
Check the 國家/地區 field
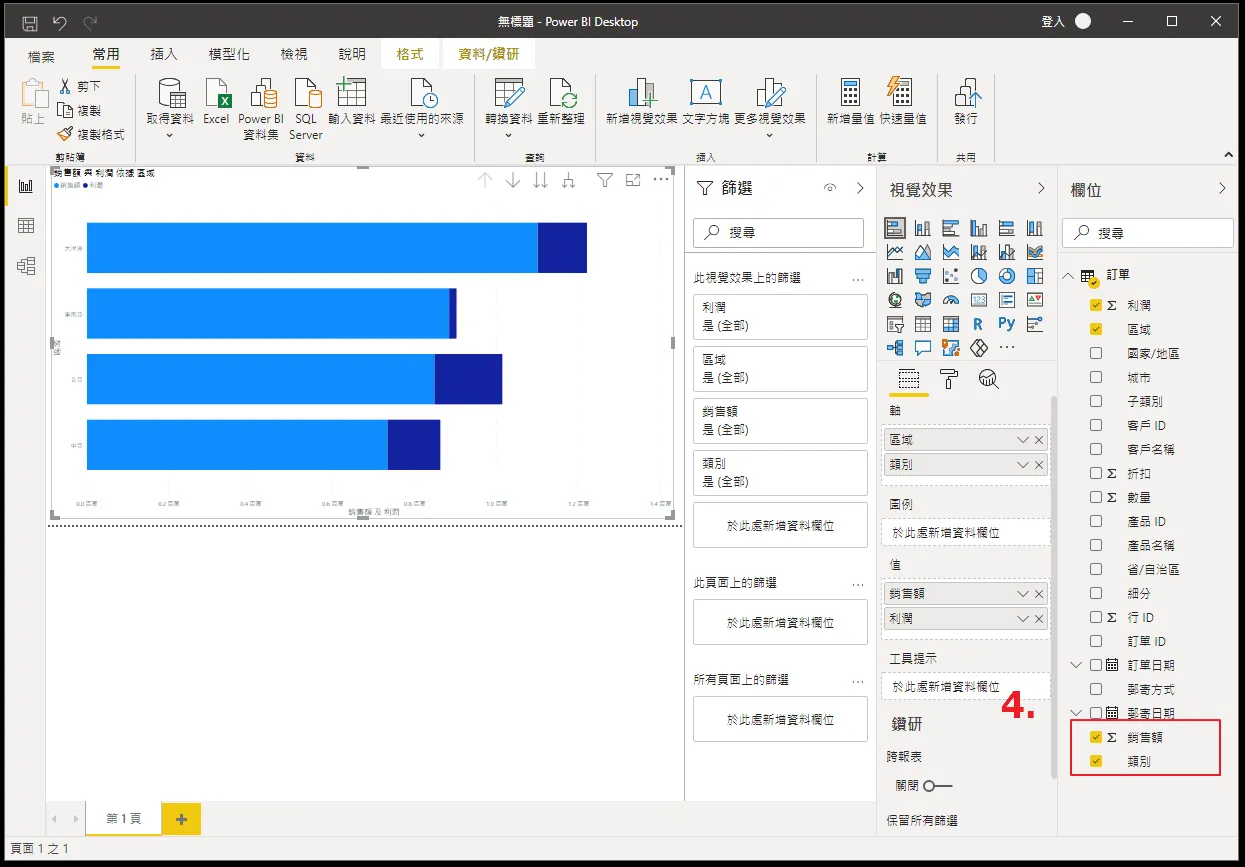(1096, 353)
